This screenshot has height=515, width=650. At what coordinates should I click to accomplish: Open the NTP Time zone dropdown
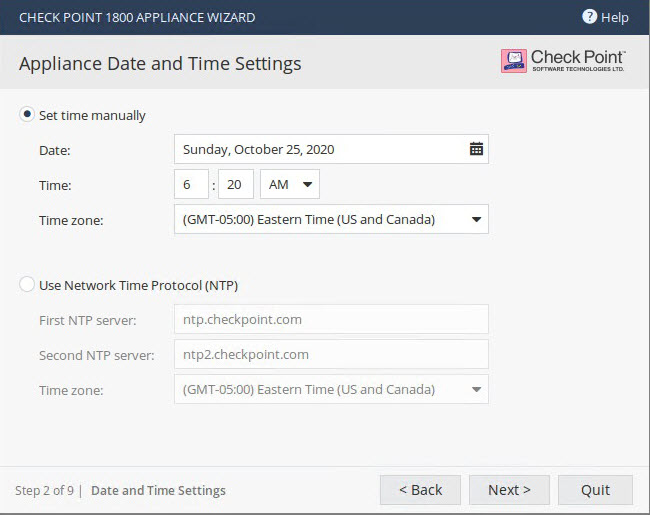coord(331,389)
